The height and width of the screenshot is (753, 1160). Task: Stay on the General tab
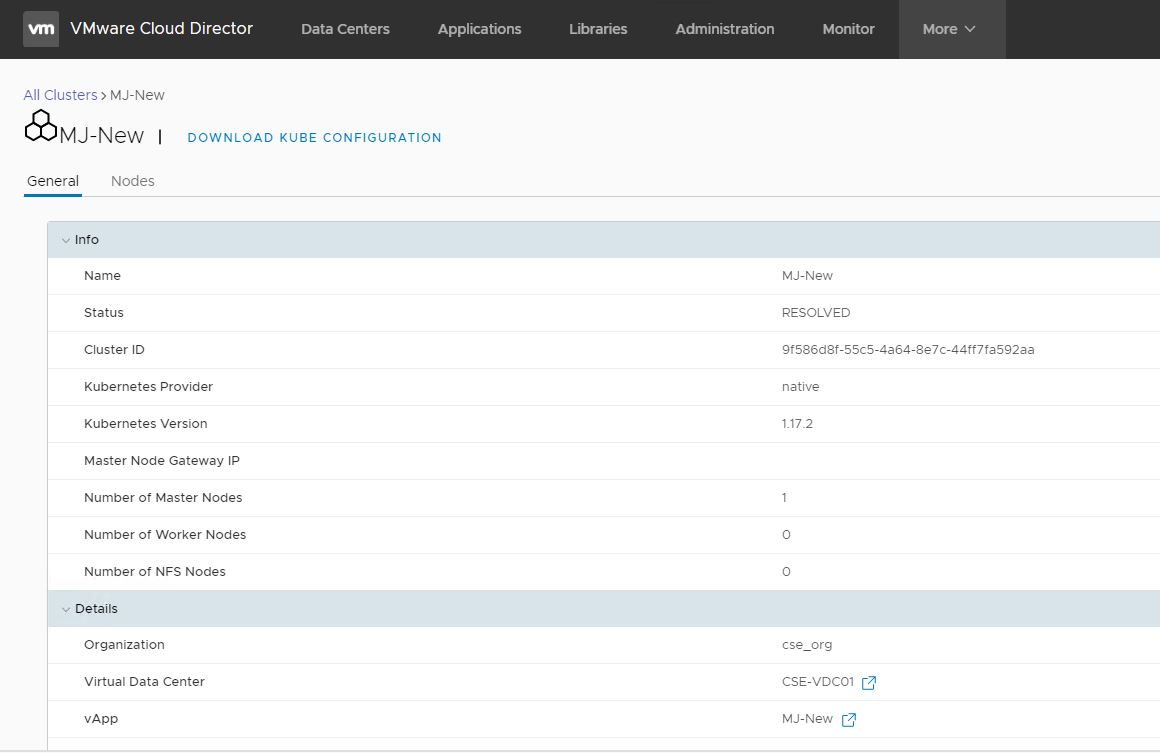click(x=52, y=181)
